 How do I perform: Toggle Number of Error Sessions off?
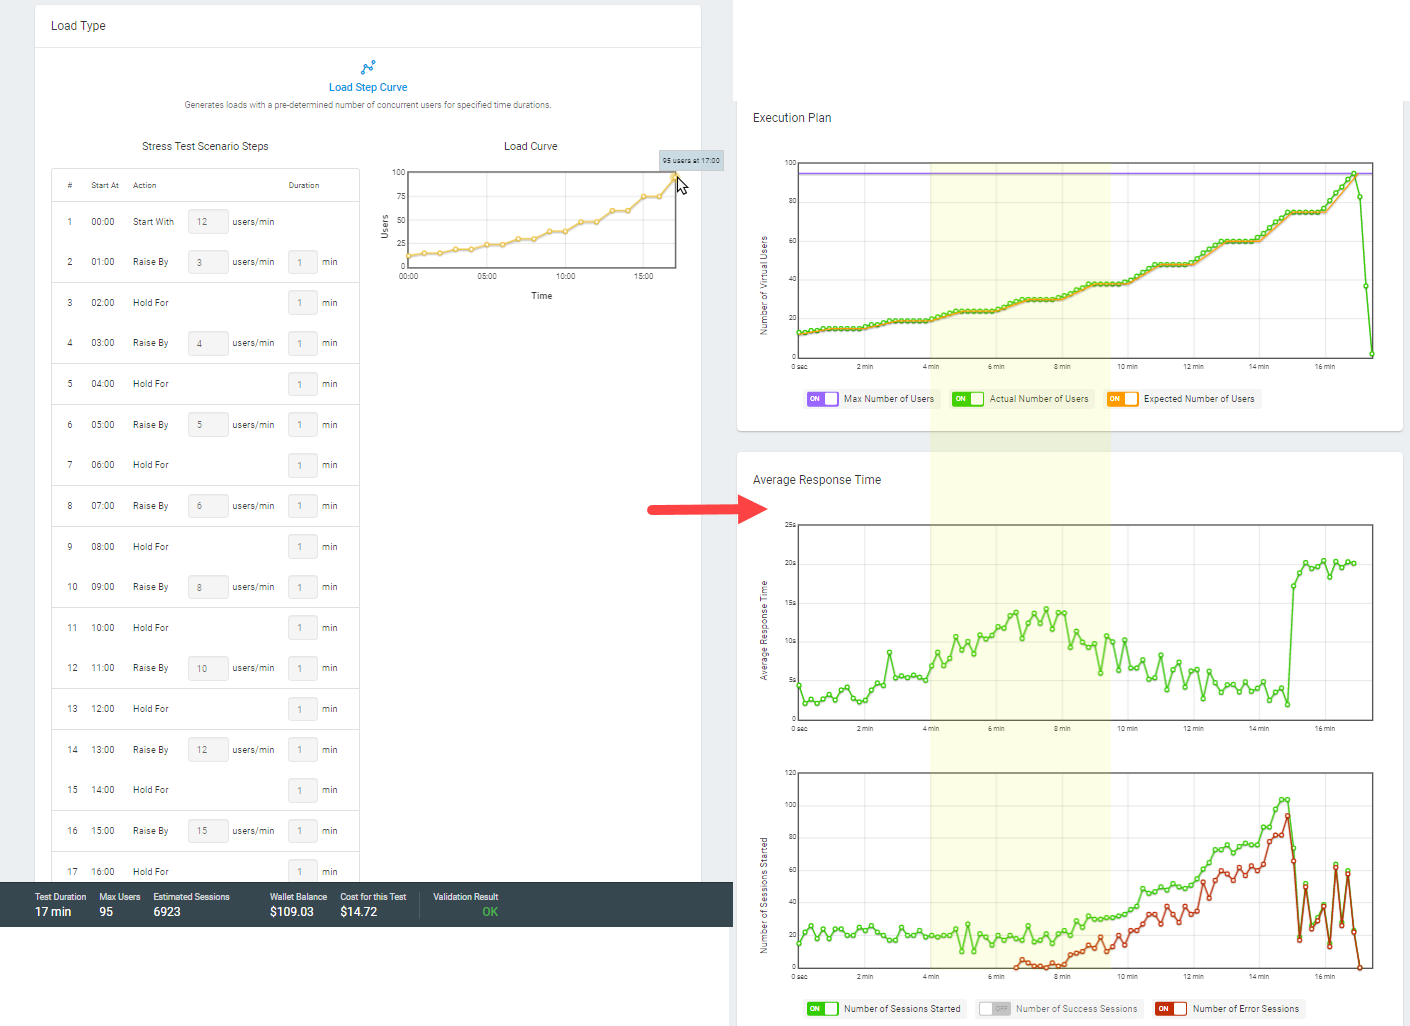(x=1170, y=1009)
